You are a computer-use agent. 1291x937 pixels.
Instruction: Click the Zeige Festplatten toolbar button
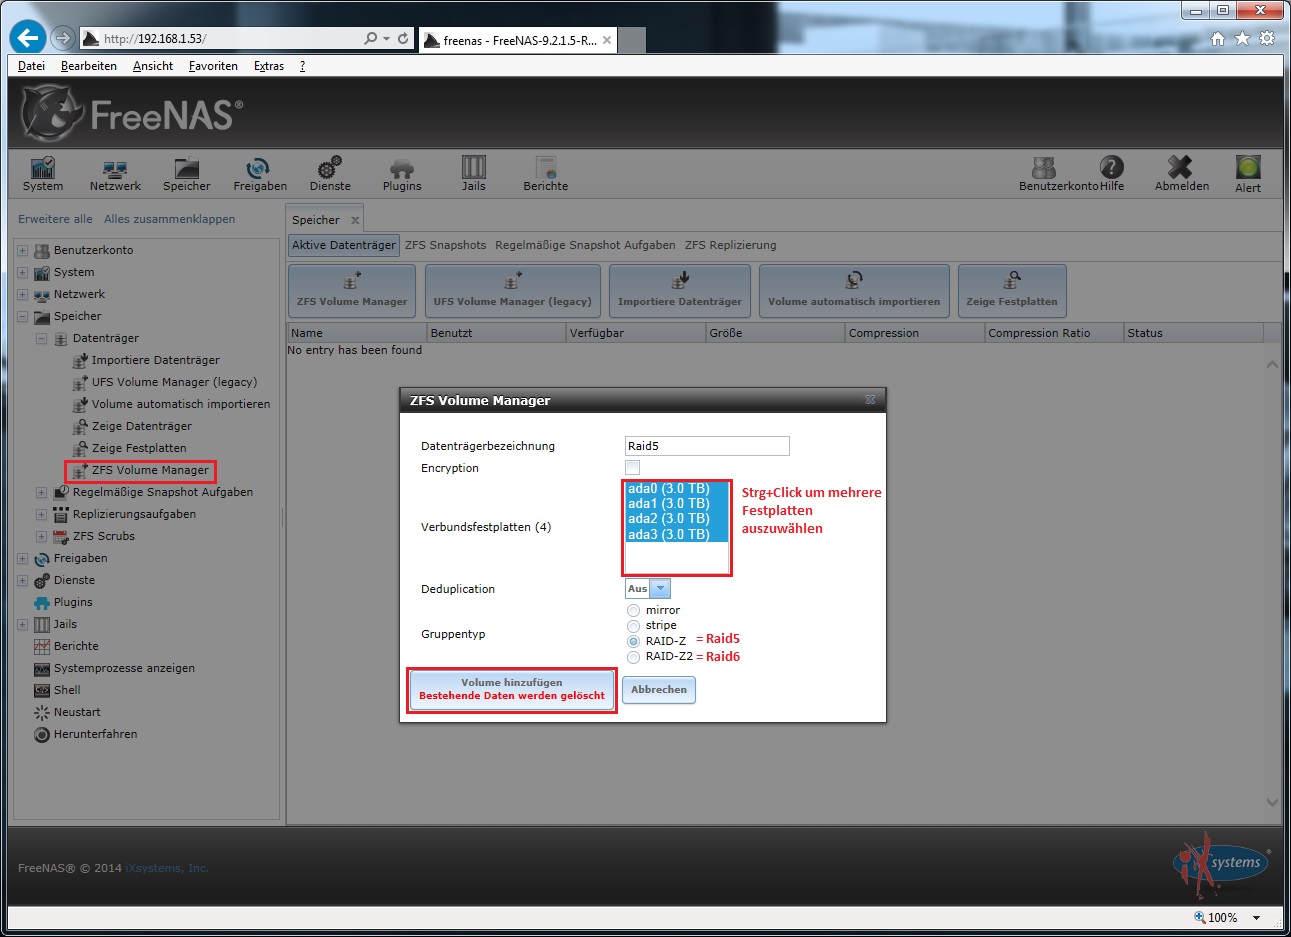[x=1012, y=291]
